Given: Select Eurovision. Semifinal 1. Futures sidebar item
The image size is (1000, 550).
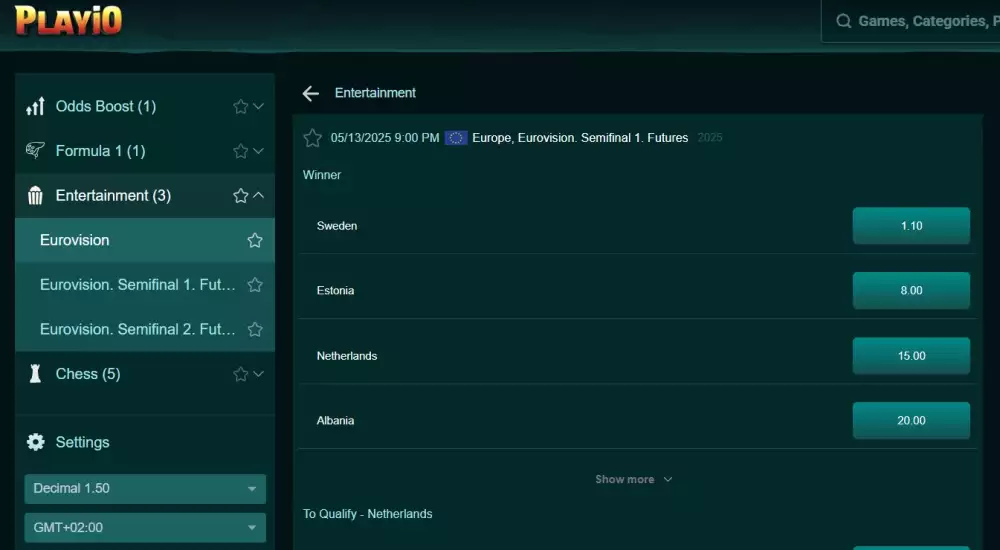Looking at the screenshot, I should [x=145, y=285].
